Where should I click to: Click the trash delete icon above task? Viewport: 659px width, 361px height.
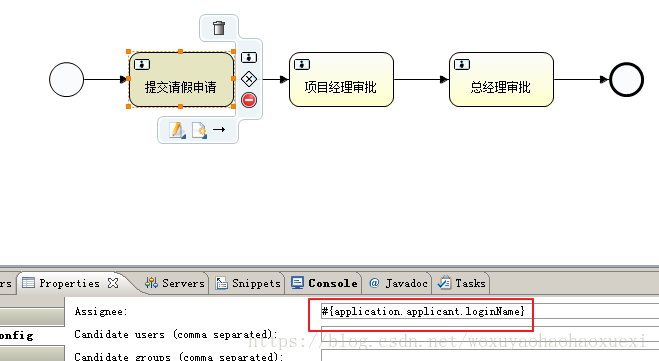(x=219, y=28)
